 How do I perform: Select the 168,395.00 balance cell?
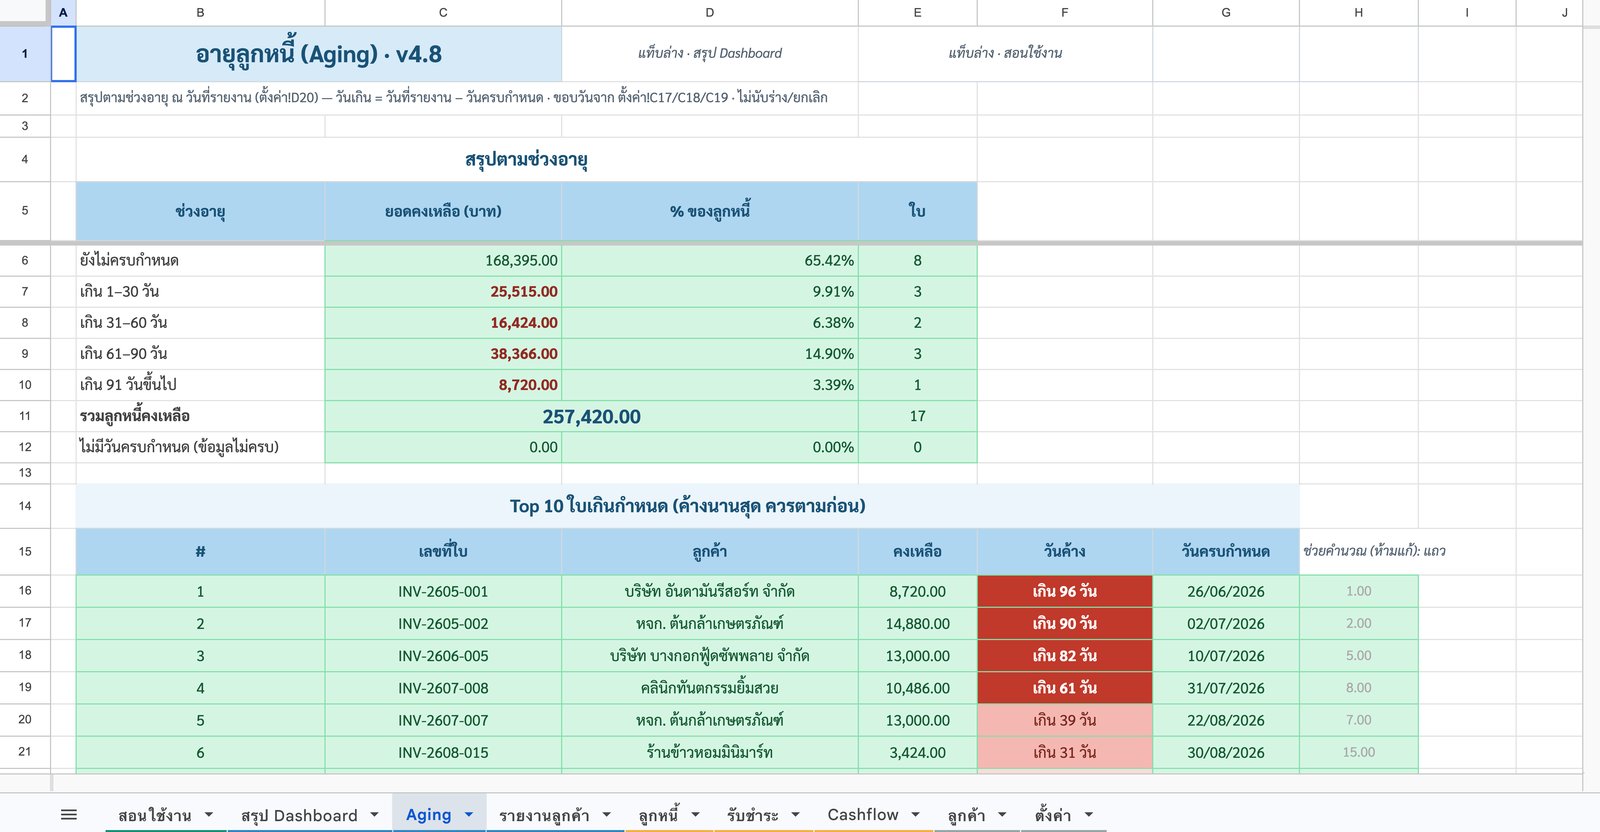[443, 260]
